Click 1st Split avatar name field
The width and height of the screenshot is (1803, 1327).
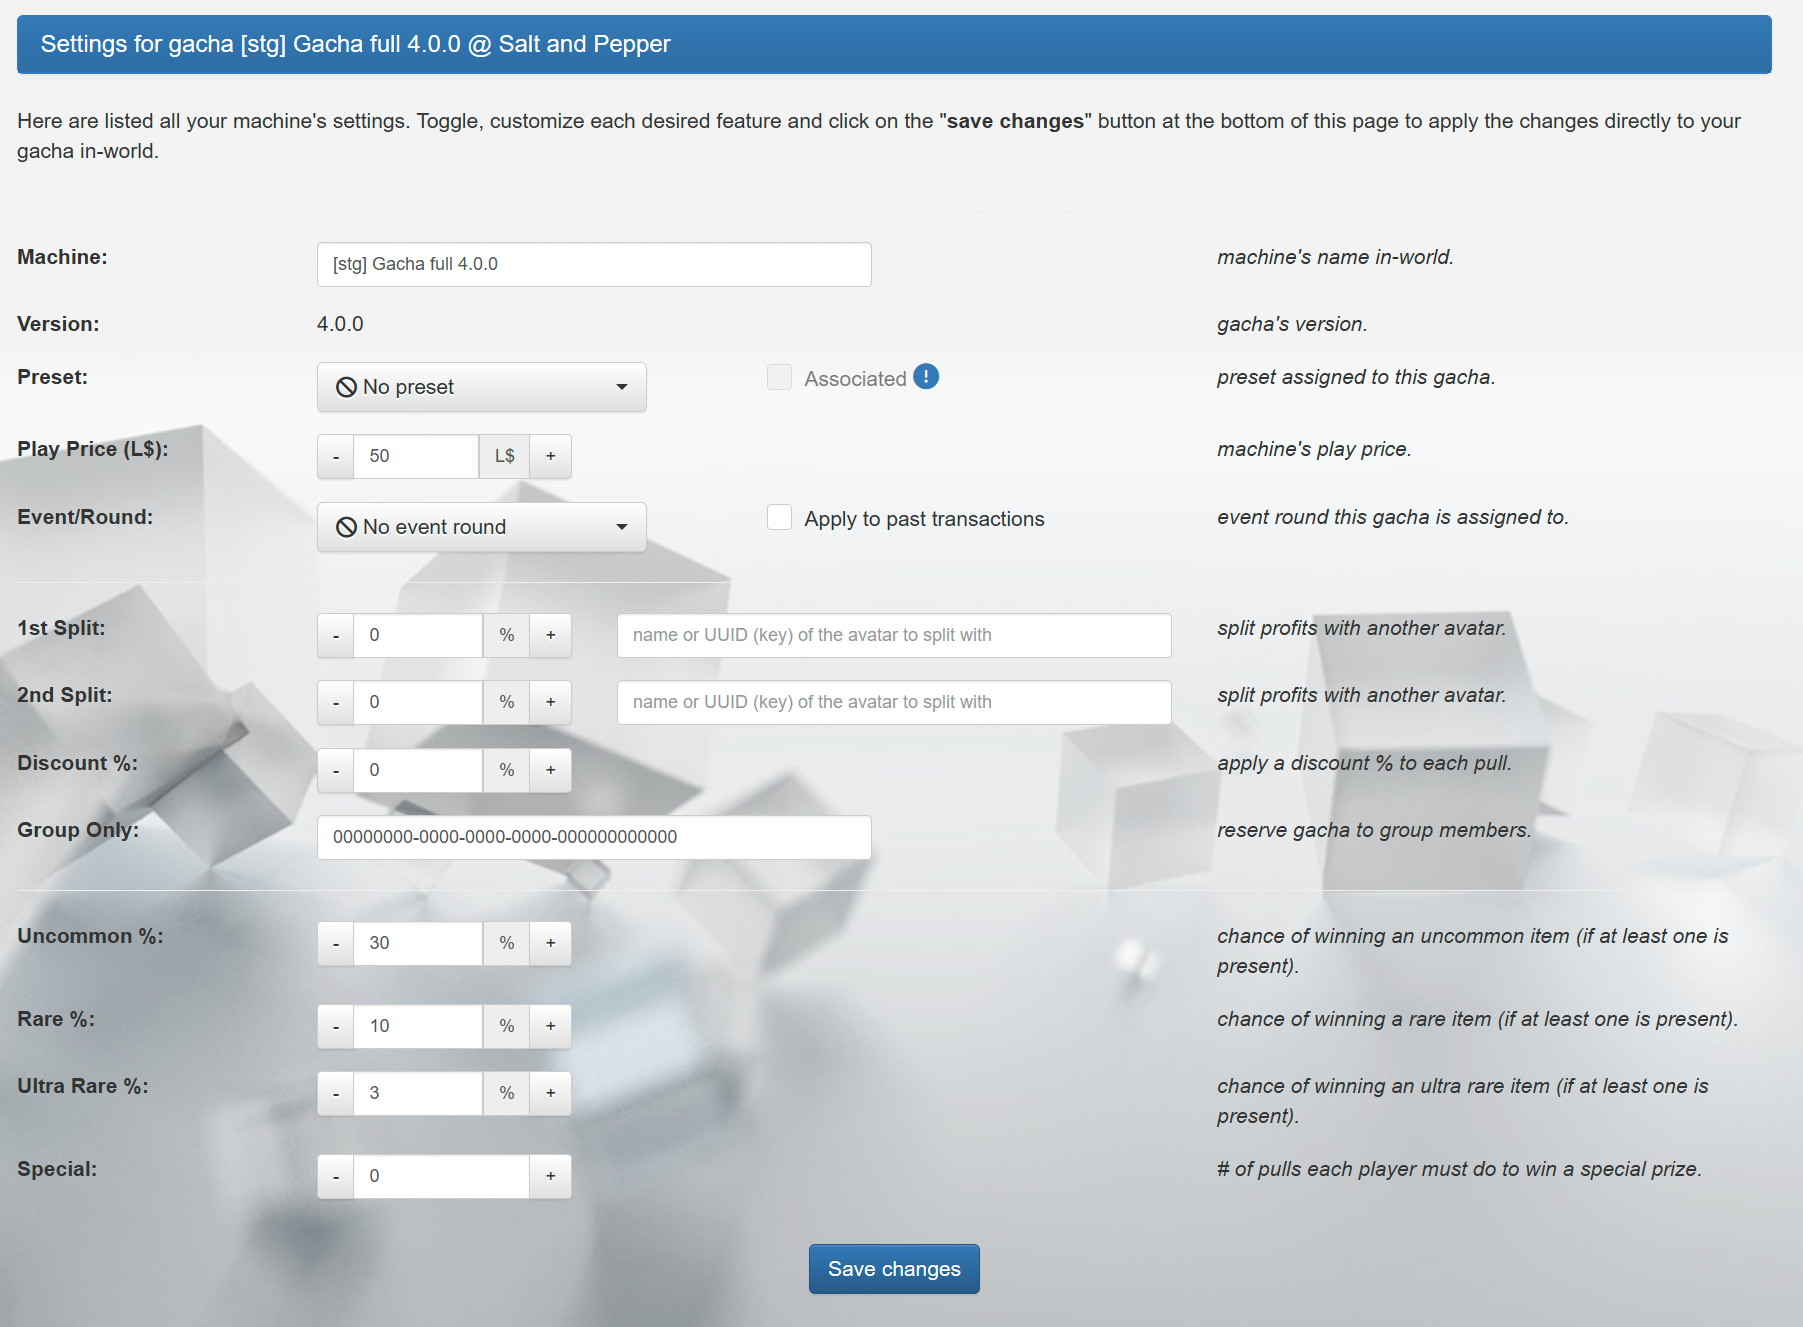click(x=894, y=635)
